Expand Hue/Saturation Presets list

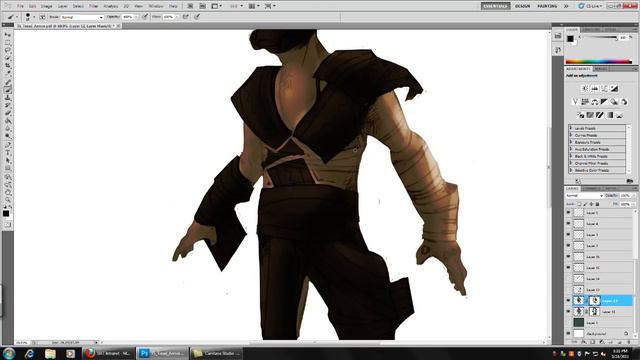click(x=571, y=149)
